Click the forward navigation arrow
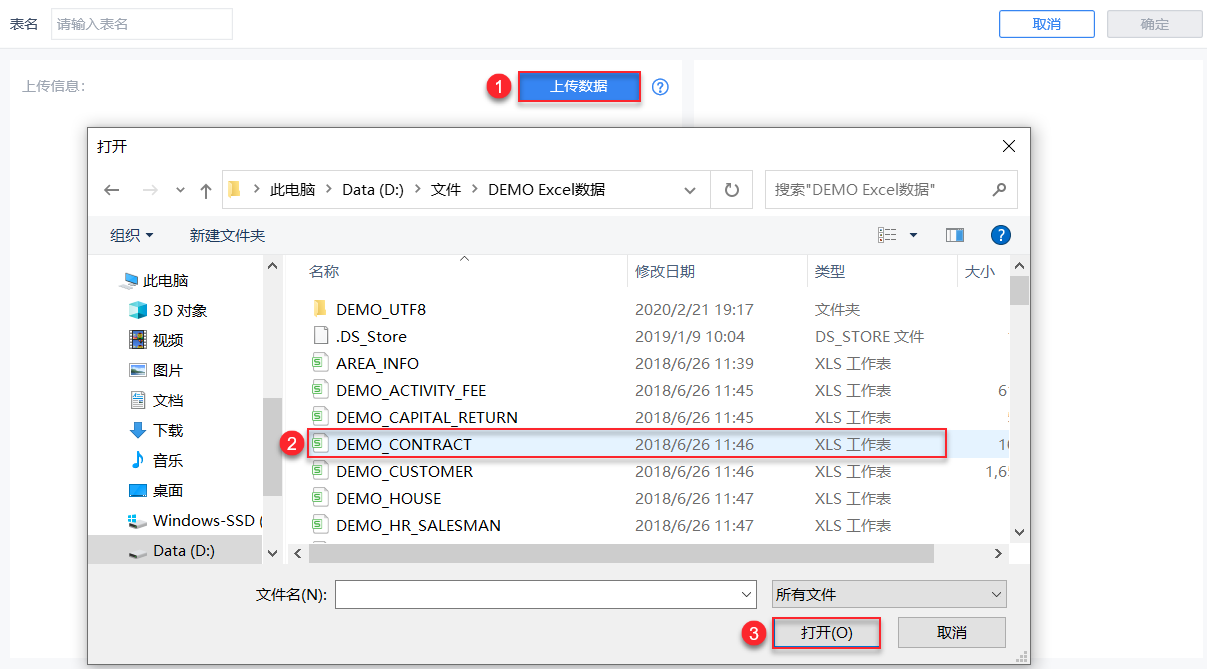The image size is (1207, 669). pyautogui.click(x=150, y=190)
